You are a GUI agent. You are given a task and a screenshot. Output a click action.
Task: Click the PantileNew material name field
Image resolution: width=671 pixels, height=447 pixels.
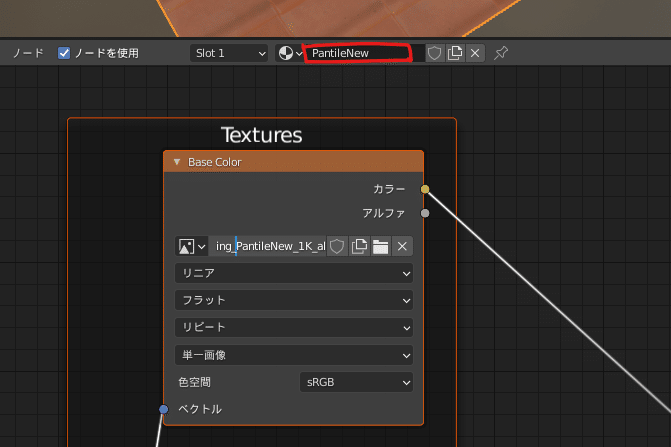click(365, 53)
